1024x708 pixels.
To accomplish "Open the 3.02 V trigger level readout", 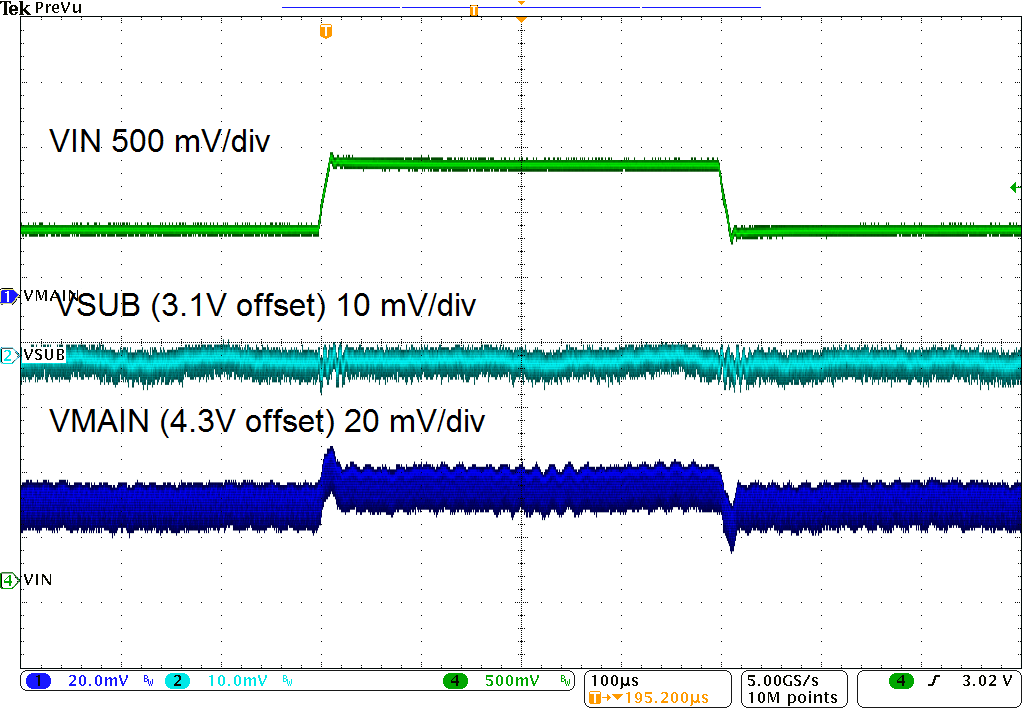I will (x=986, y=680).
